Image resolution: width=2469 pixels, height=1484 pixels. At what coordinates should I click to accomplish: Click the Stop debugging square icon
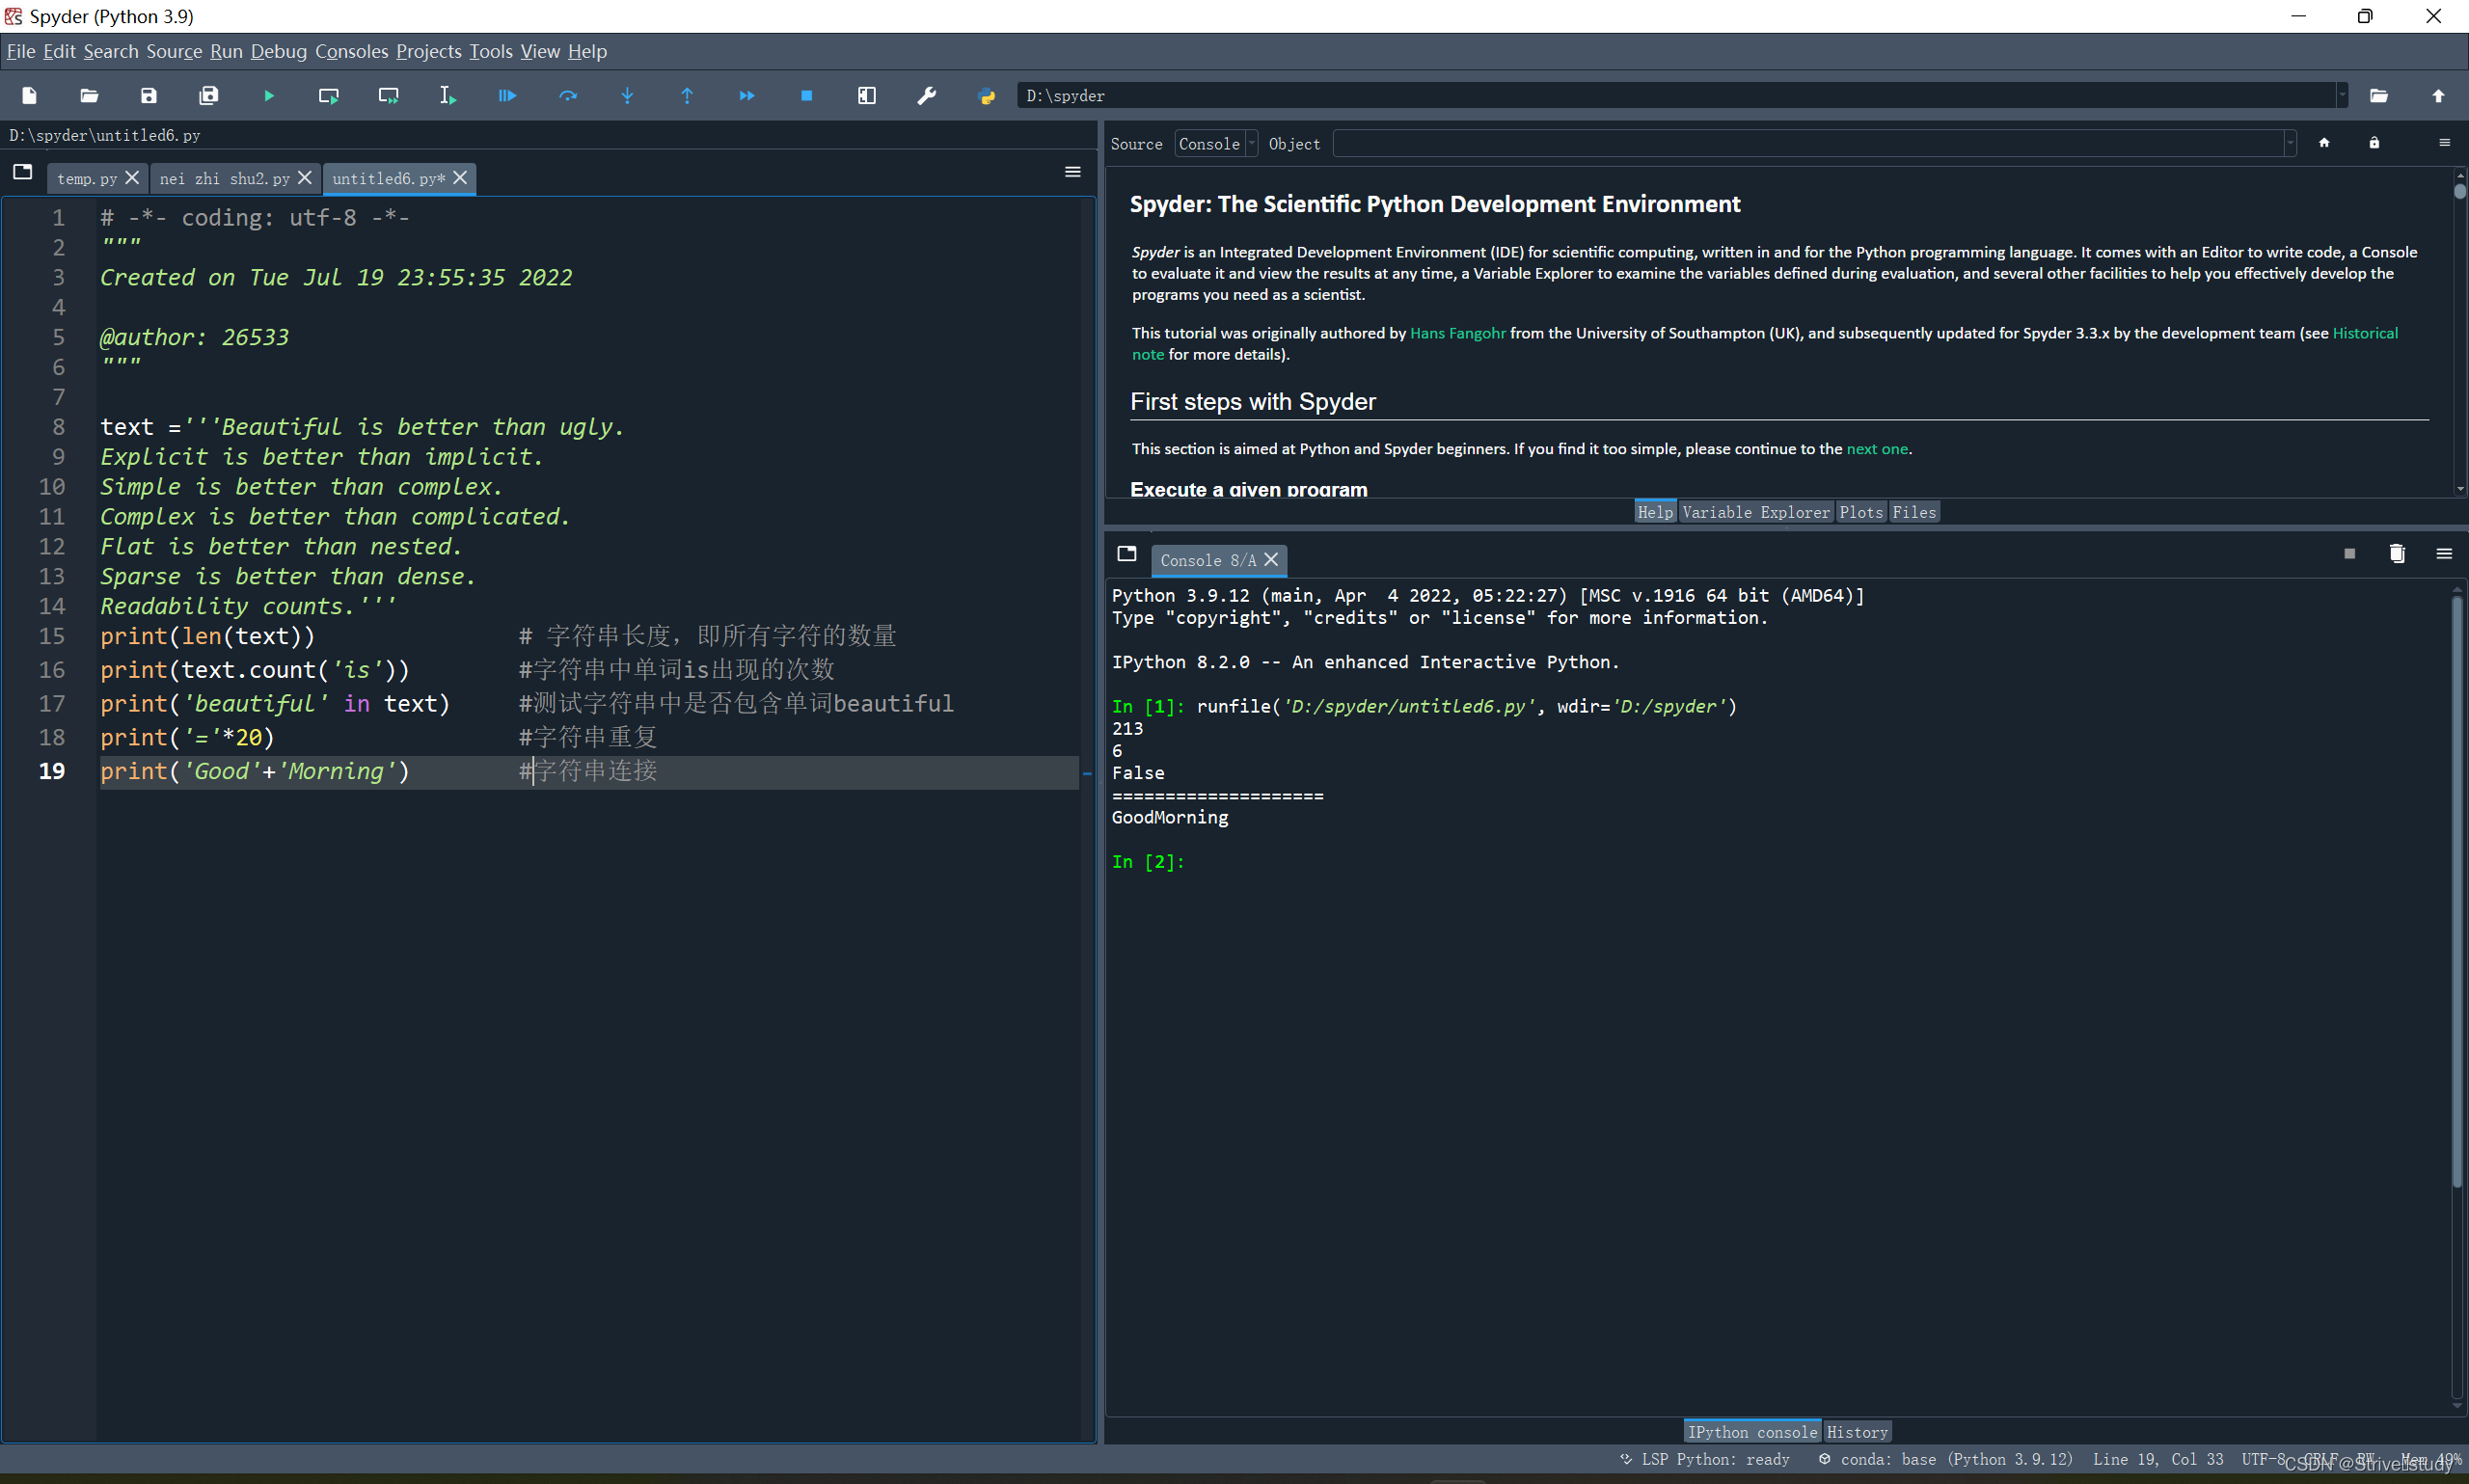point(806,96)
